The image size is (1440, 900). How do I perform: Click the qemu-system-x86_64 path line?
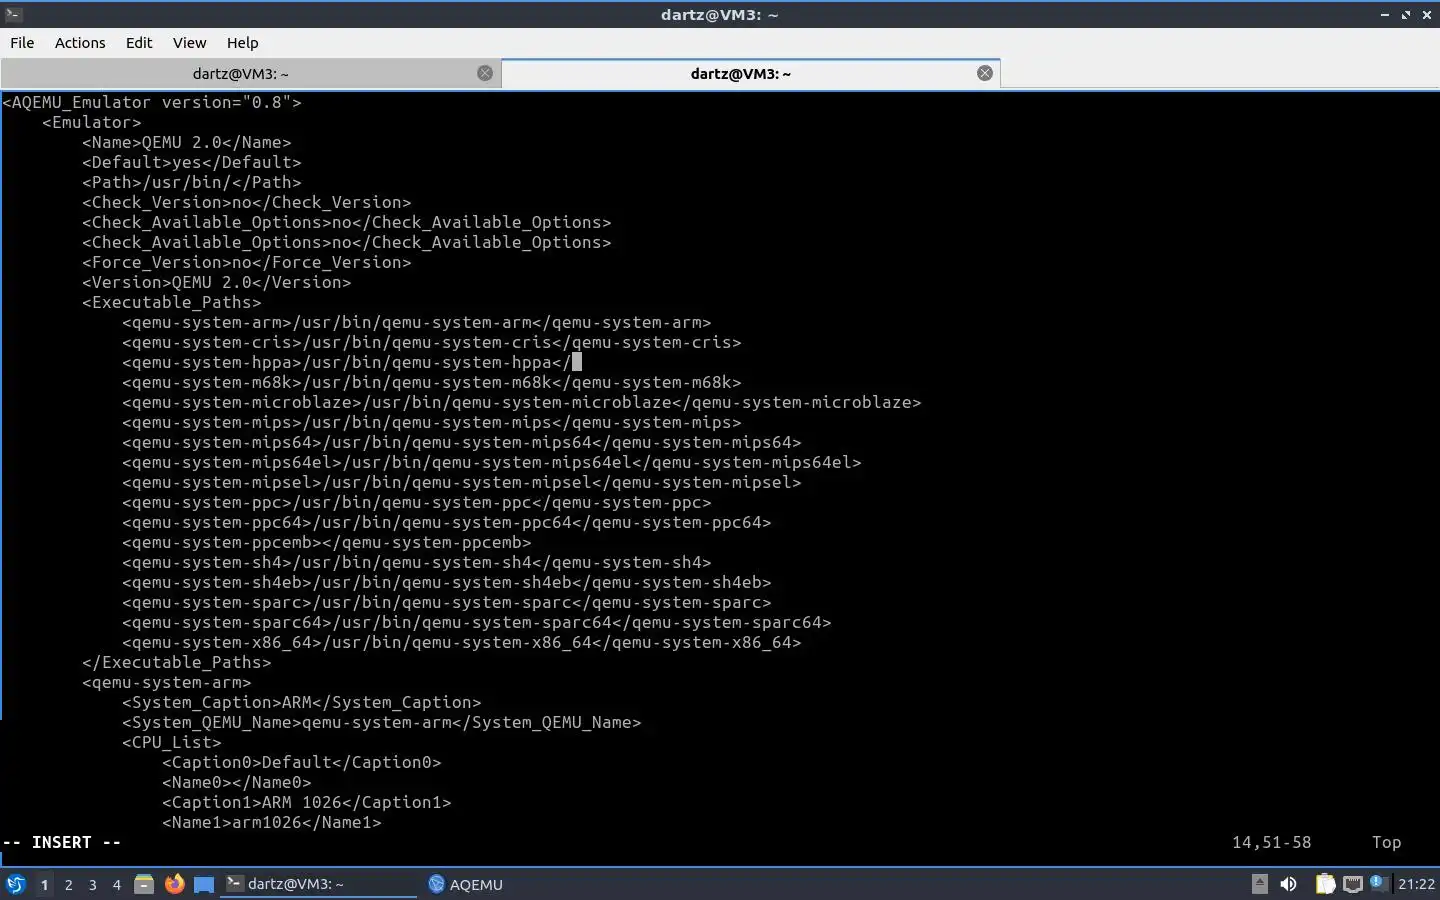pyautogui.click(x=462, y=642)
